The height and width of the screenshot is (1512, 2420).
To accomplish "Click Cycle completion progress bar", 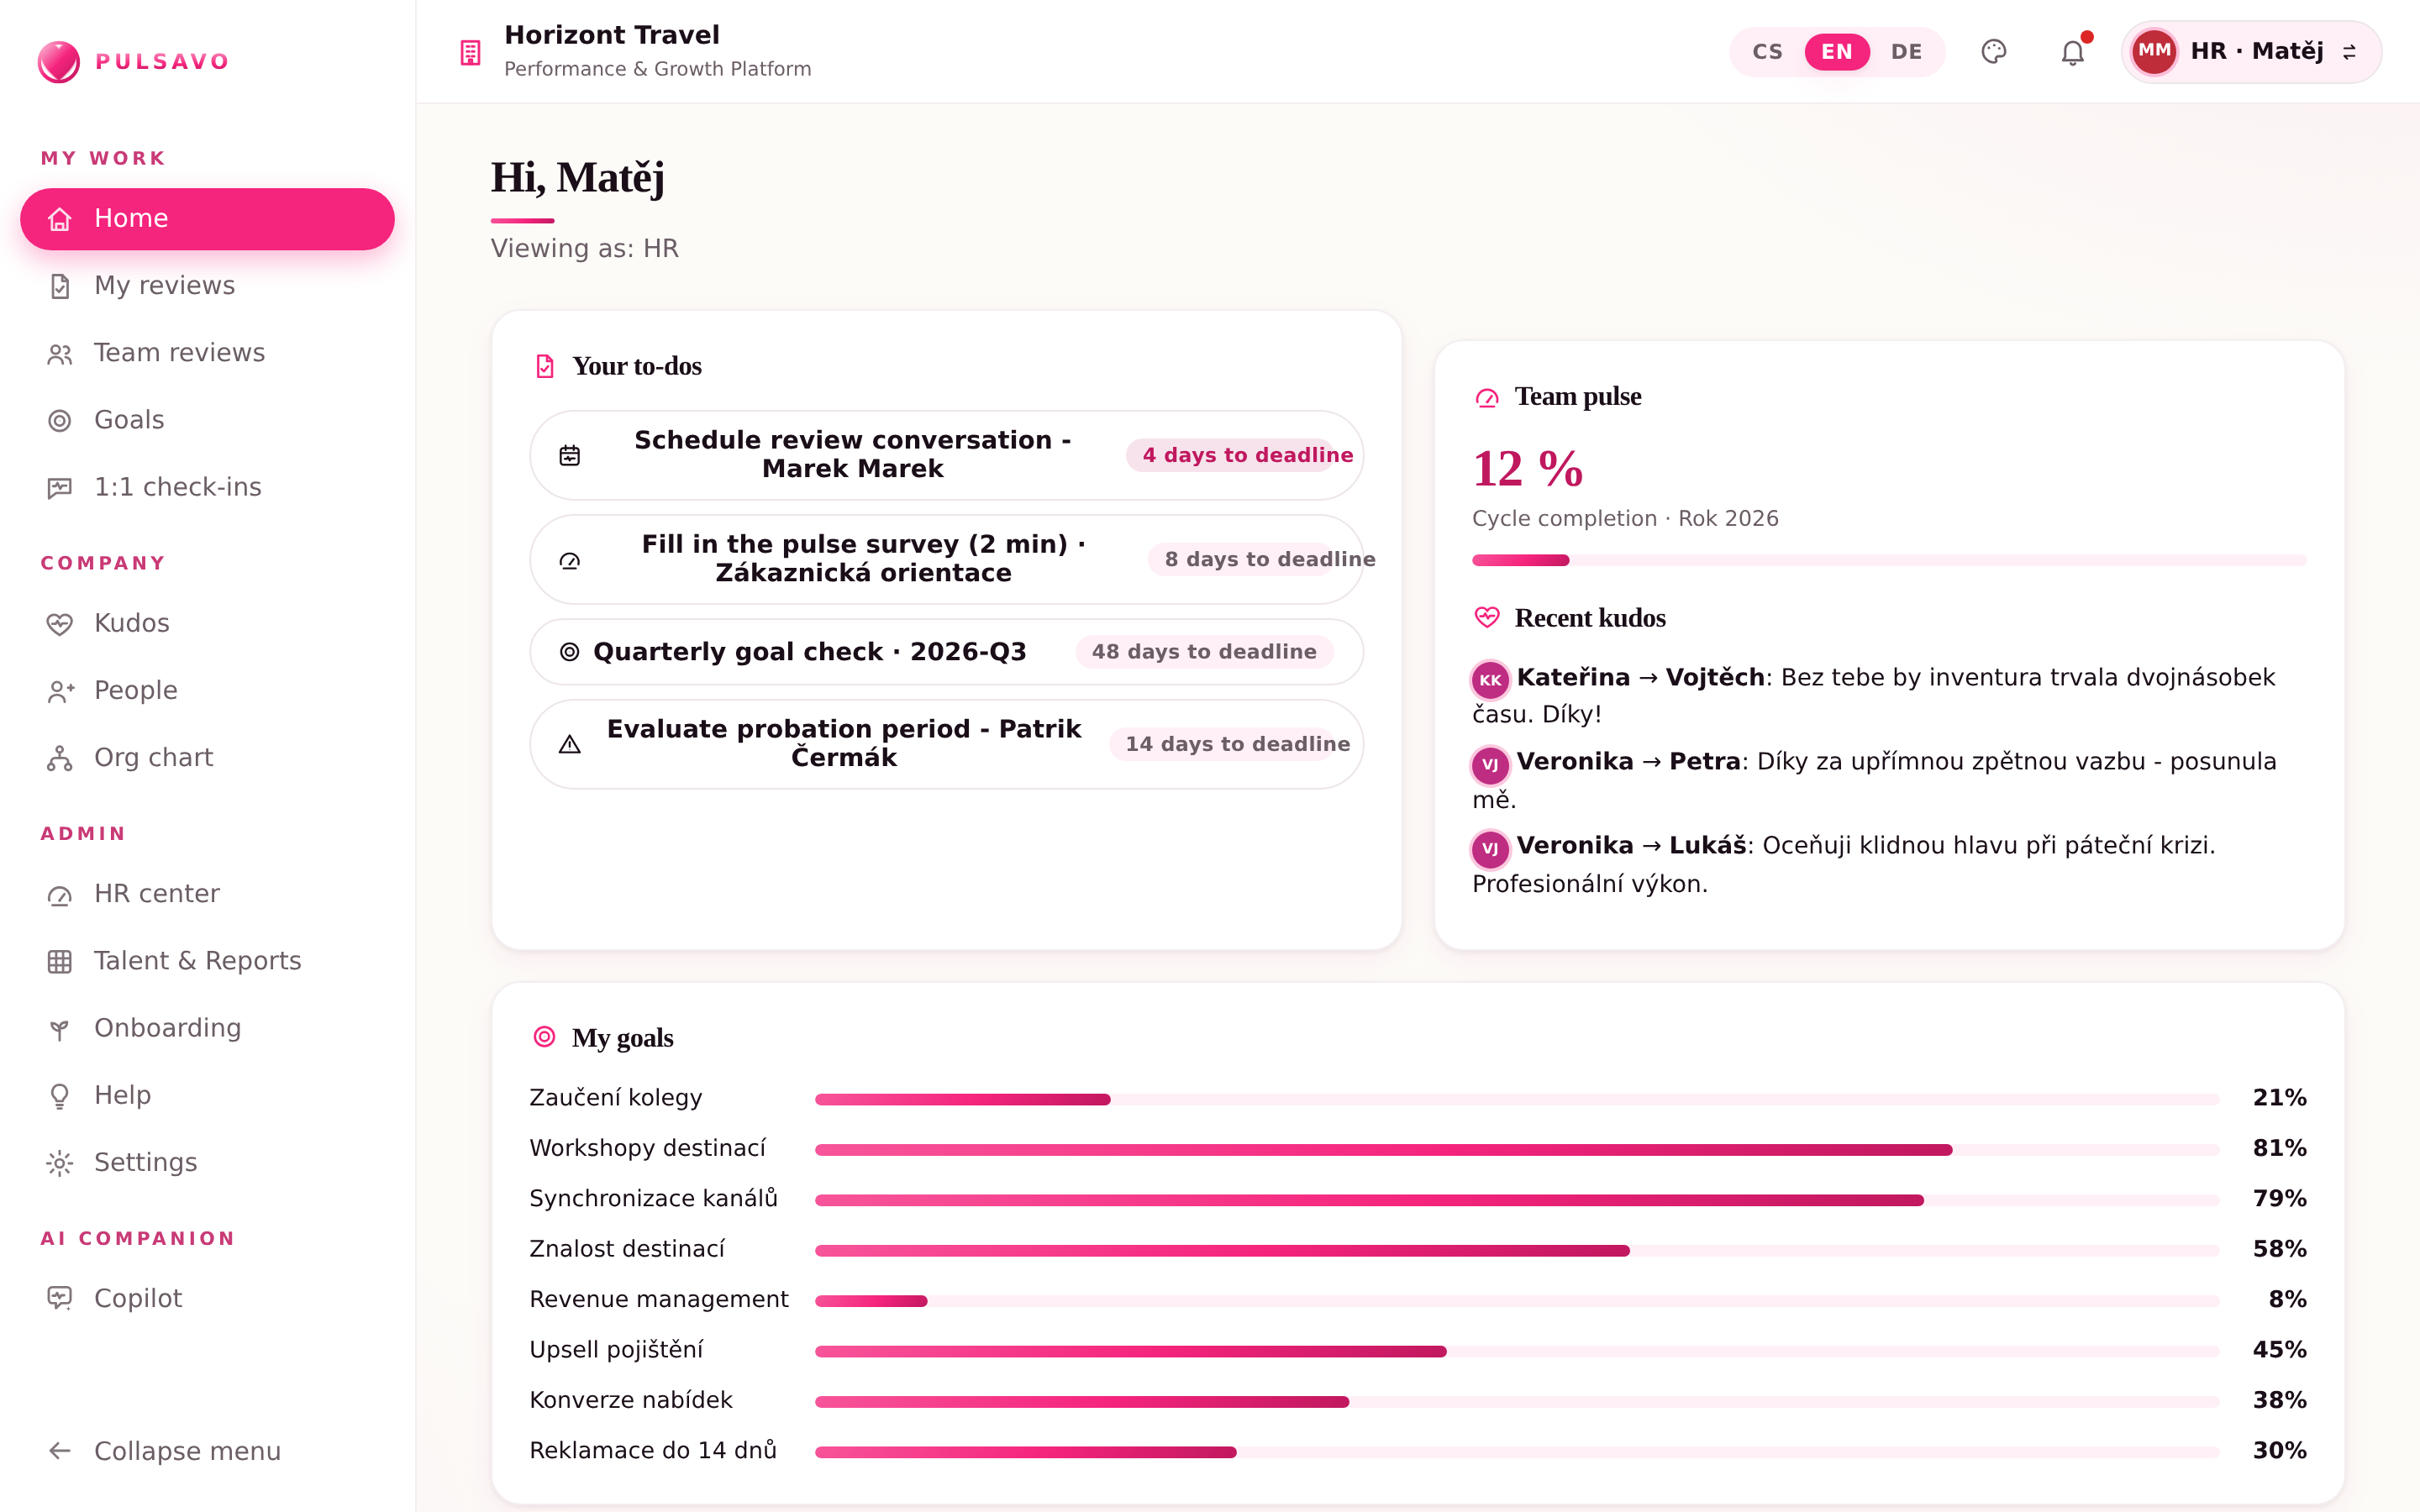I will click(x=1888, y=560).
